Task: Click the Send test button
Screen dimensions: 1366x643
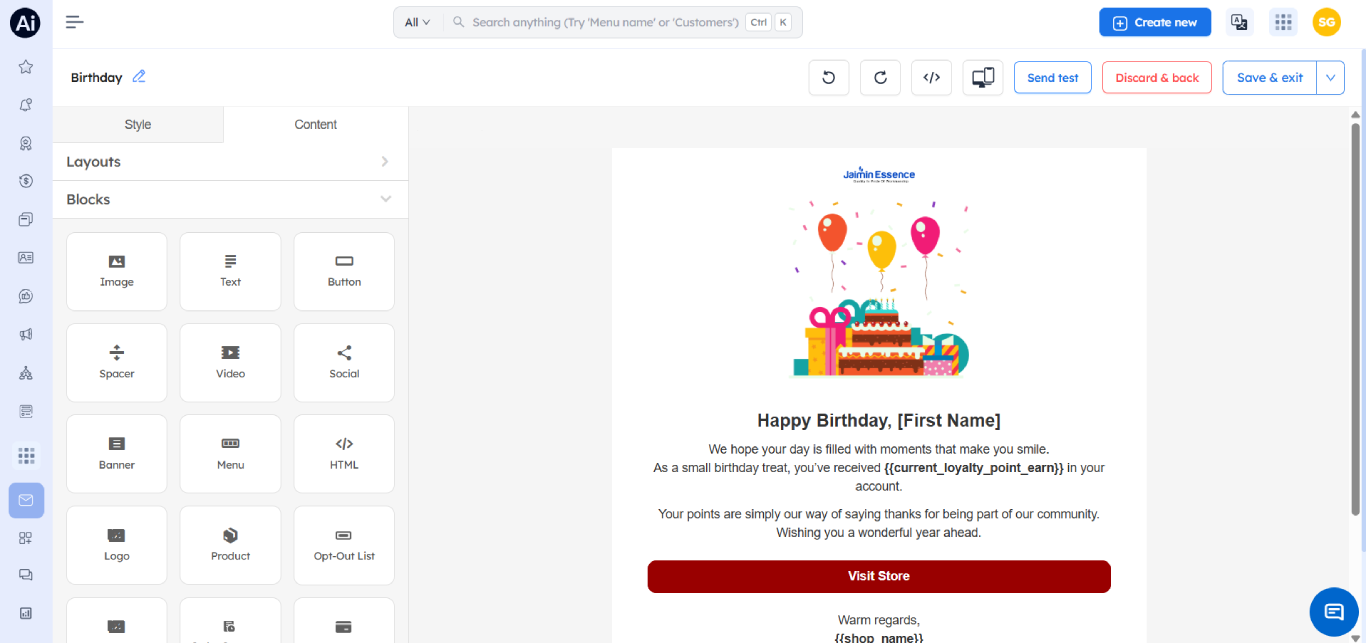Action: tap(1052, 77)
